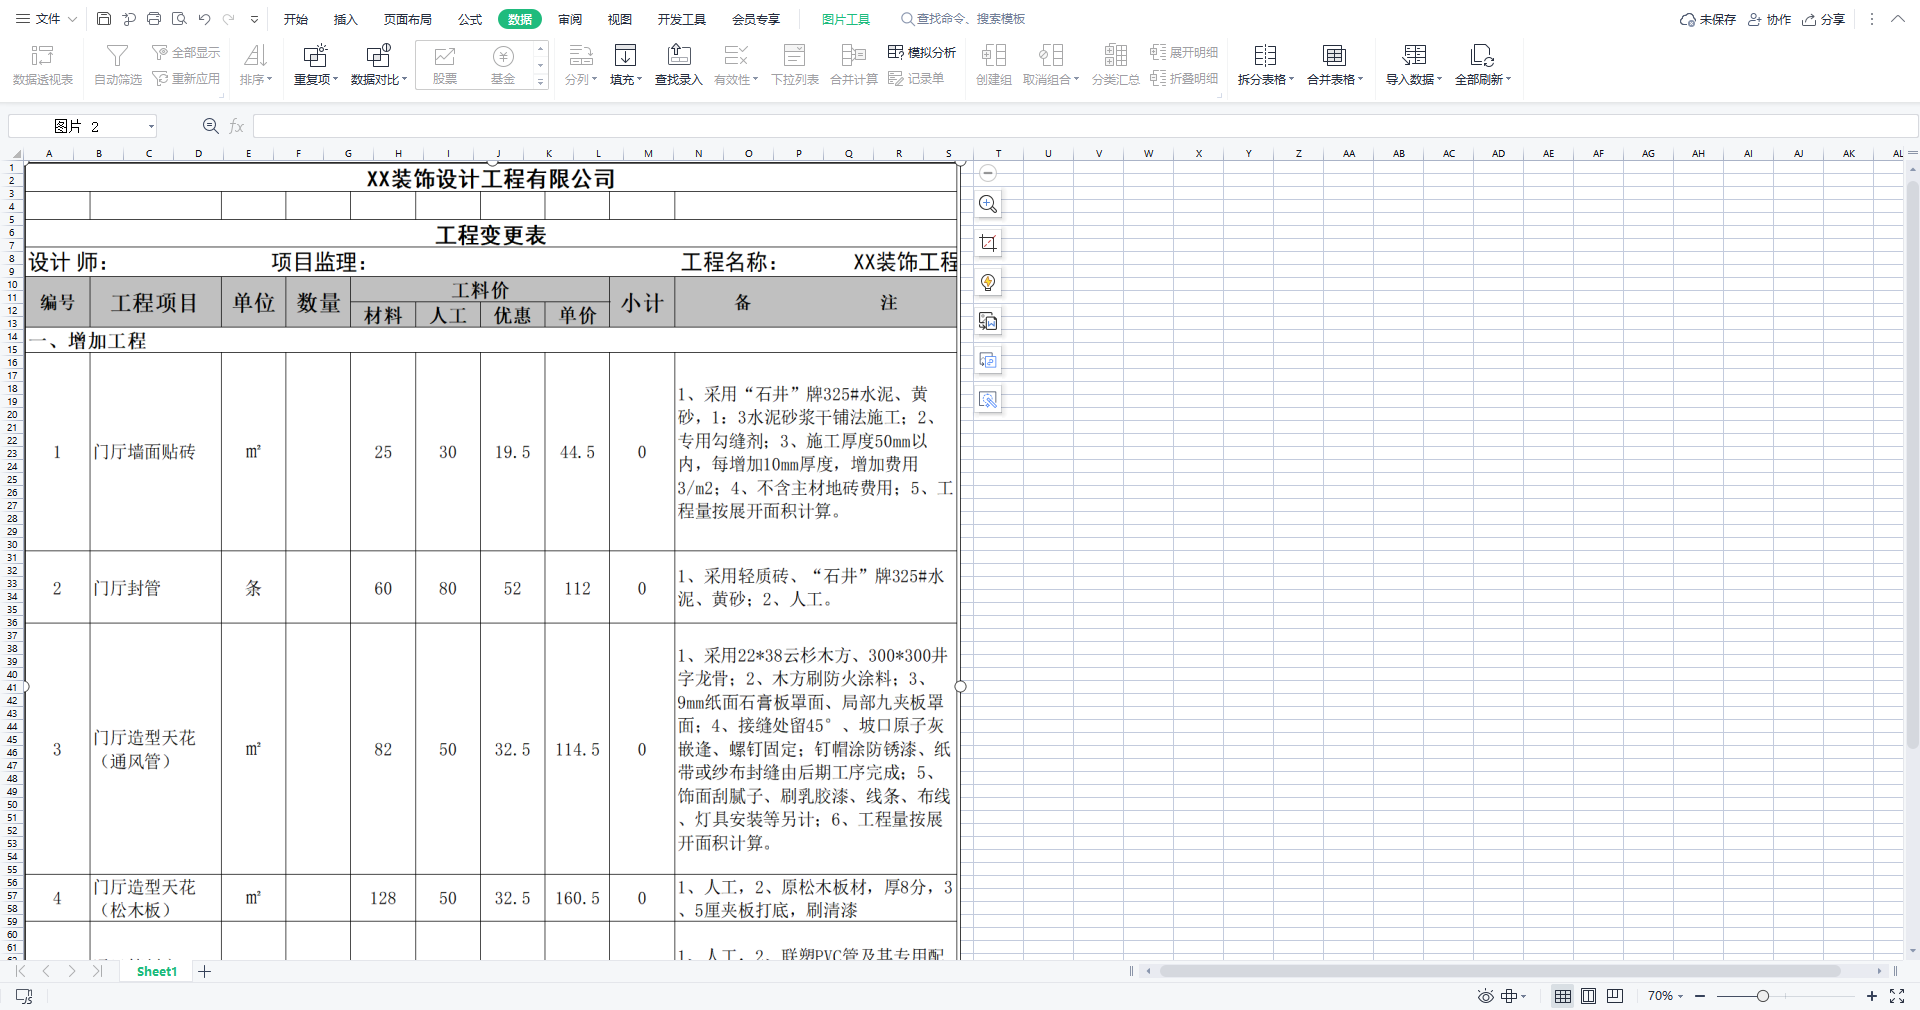This screenshot has width=1920, height=1010.
Task: Open the 图片工具 picture tools tab
Action: [845, 18]
